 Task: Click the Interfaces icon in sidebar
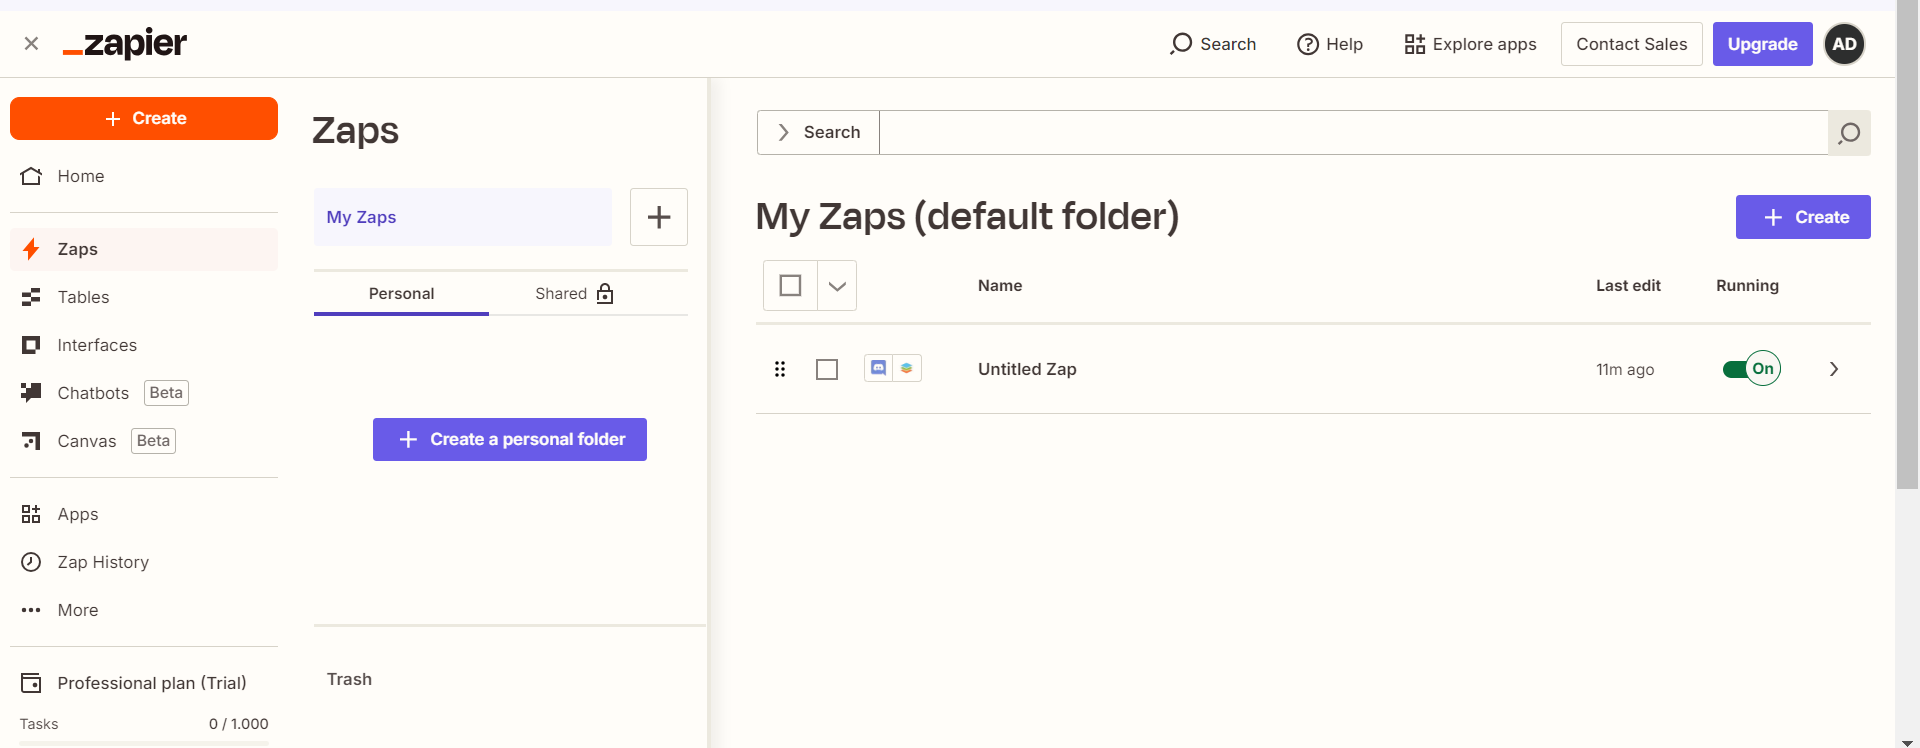(32, 345)
